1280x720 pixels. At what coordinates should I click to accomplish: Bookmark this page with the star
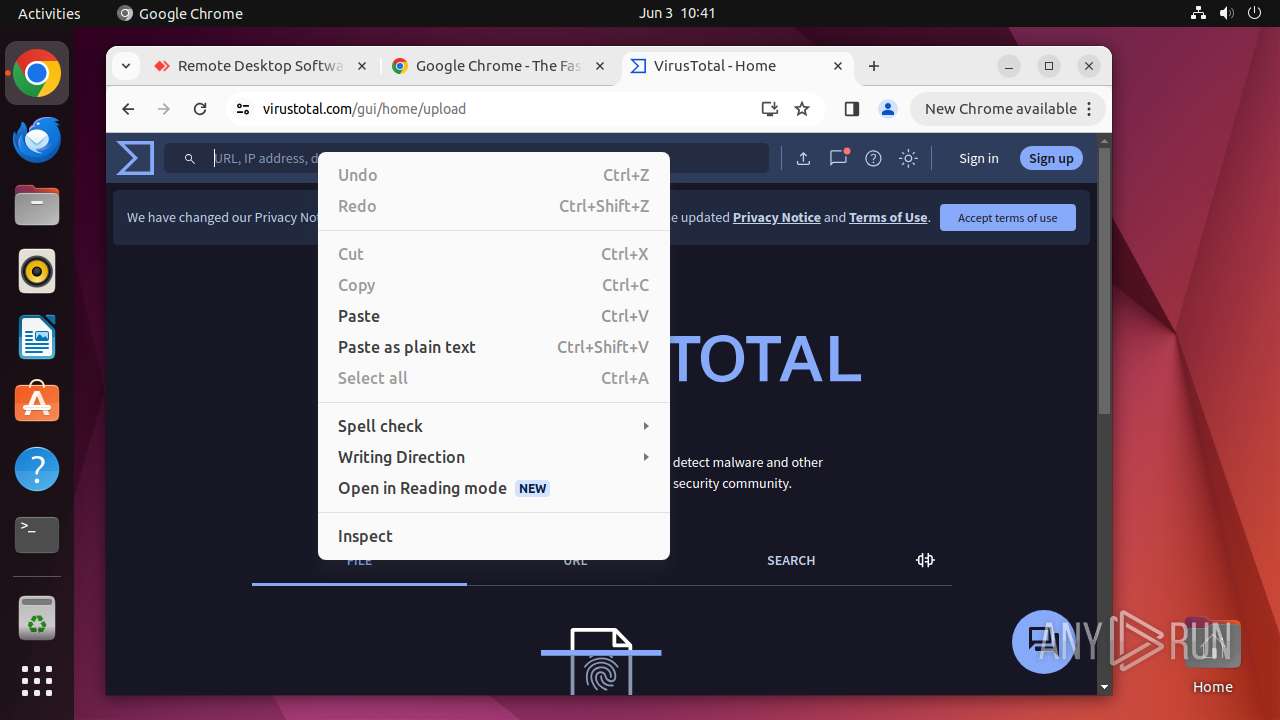802,109
